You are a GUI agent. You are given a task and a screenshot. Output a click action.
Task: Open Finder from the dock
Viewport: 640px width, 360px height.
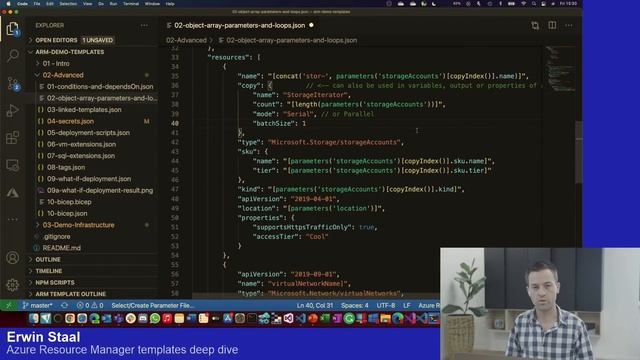(x=33, y=318)
